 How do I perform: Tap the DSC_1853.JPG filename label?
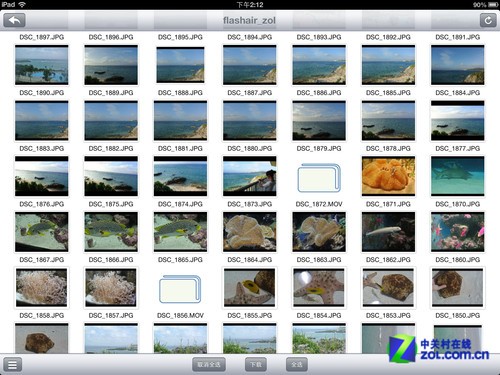pos(388,315)
